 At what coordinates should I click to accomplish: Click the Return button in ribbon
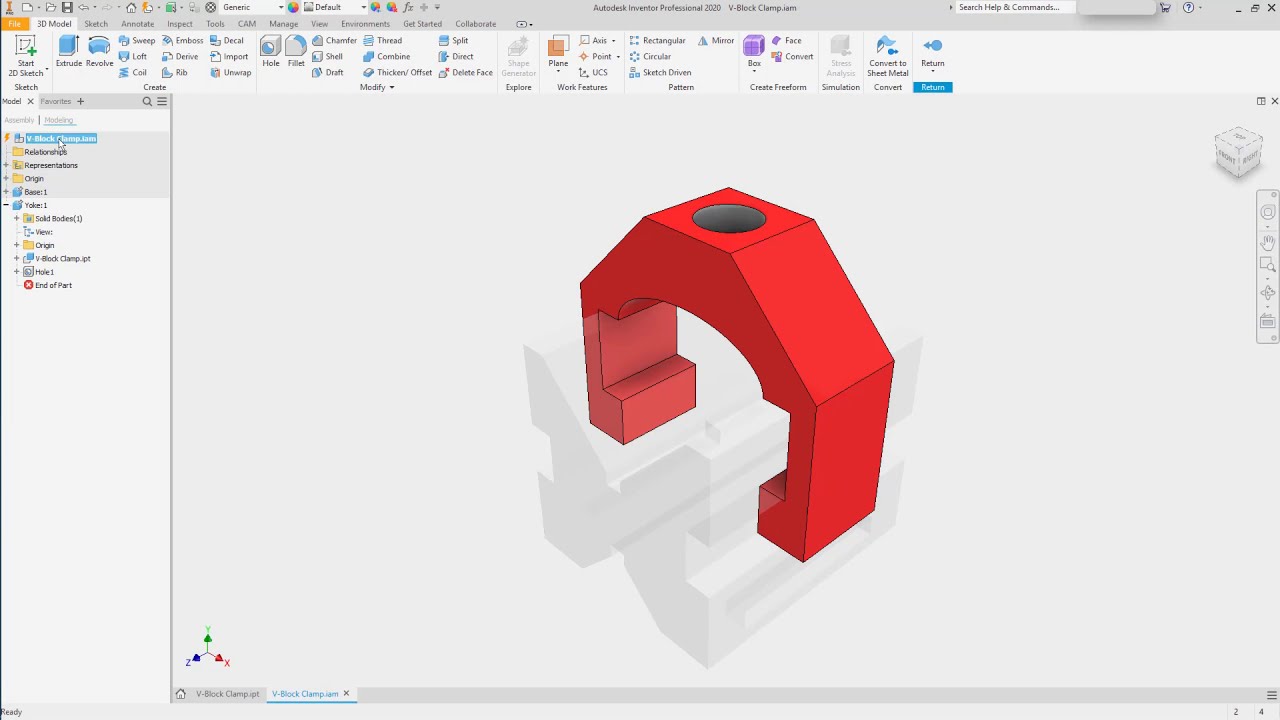tap(933, 52)
